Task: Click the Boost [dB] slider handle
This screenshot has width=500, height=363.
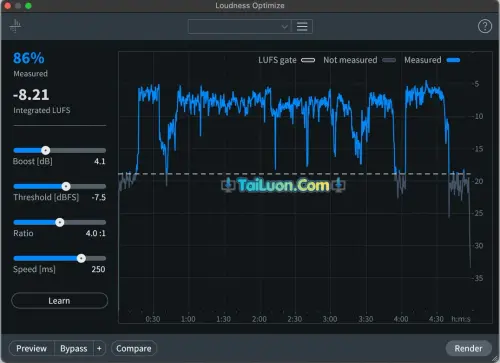Action: point(46,151)
